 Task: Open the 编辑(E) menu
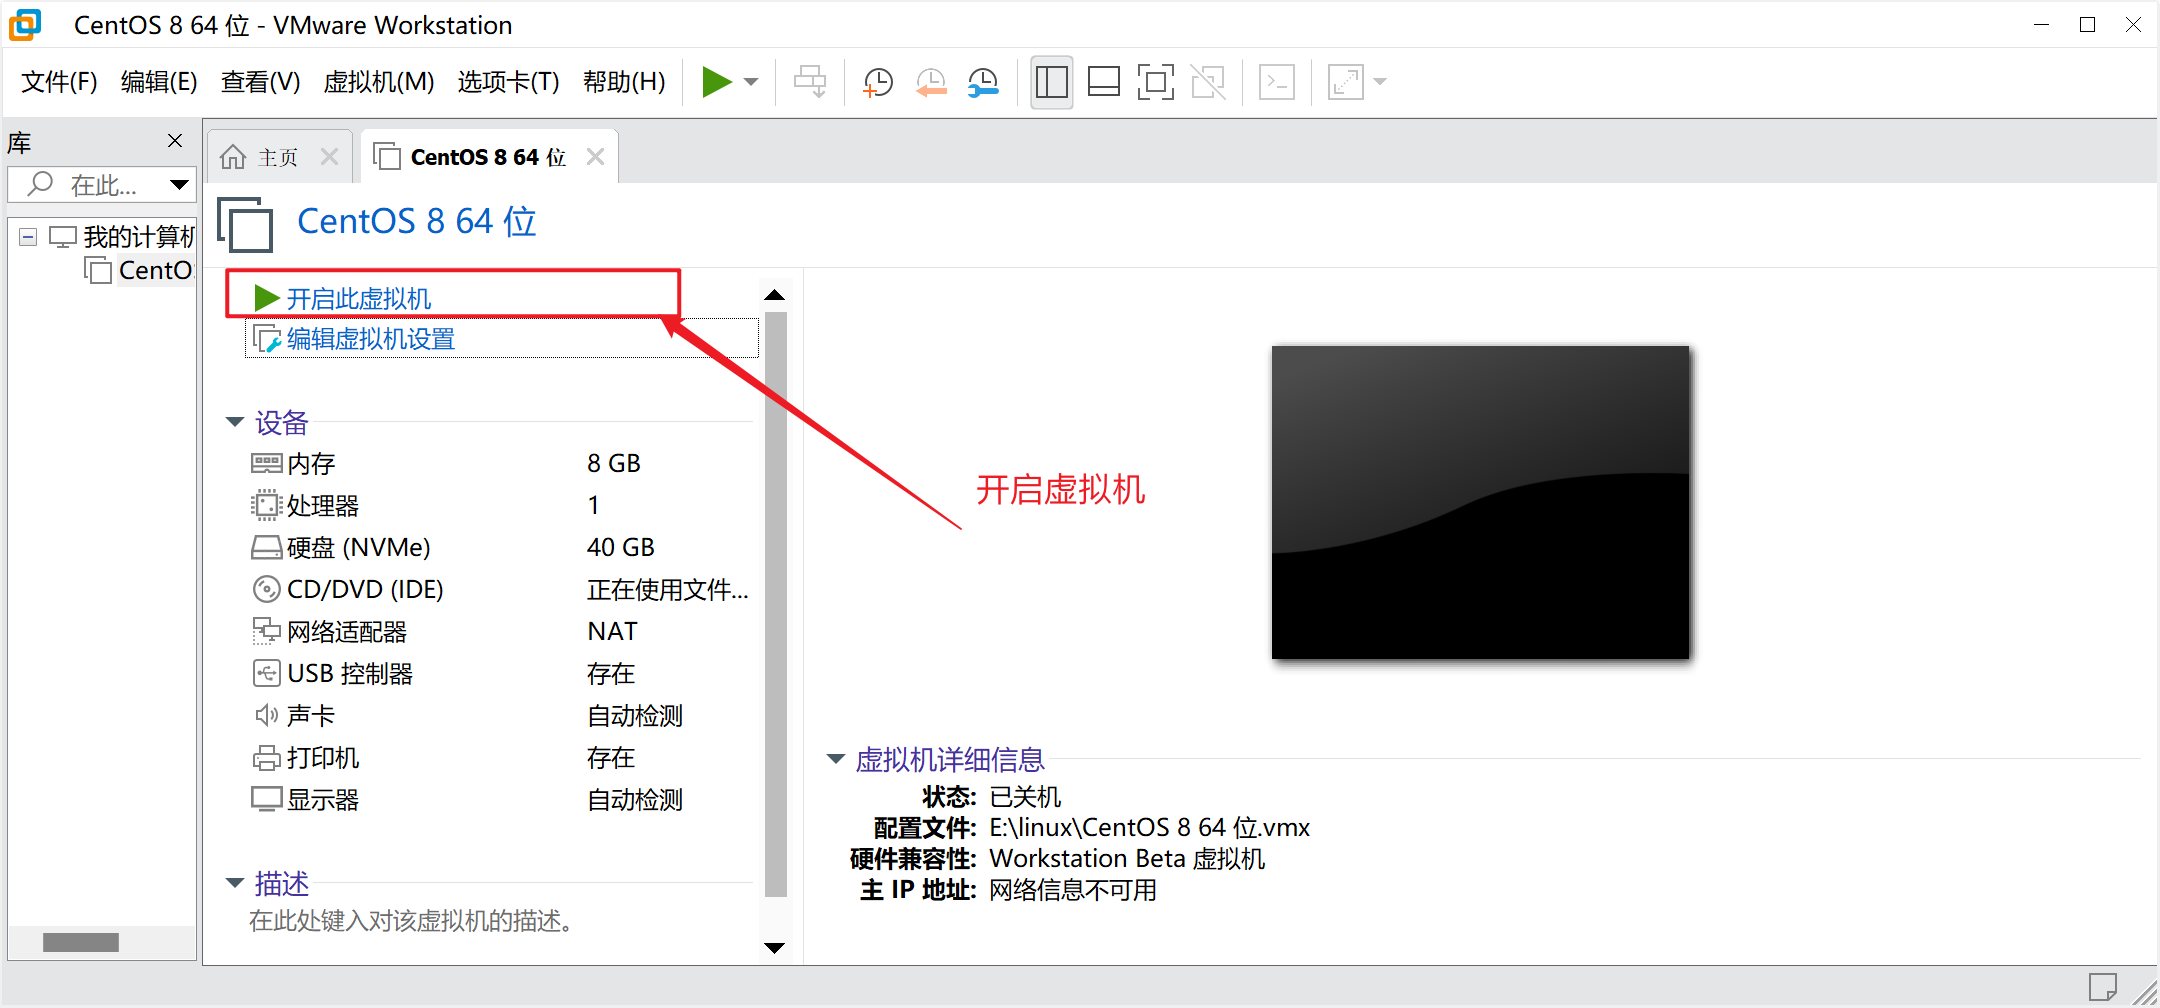(x=159, y=82)
